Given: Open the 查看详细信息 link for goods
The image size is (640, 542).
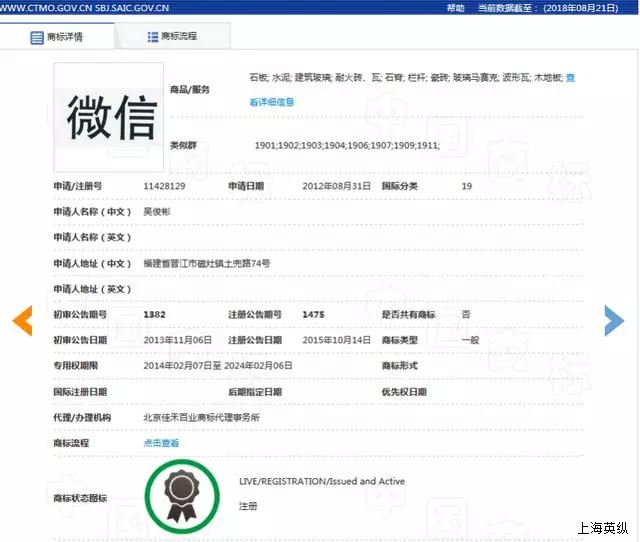Looking at the screenshot, I should click(x=271, y=102).
